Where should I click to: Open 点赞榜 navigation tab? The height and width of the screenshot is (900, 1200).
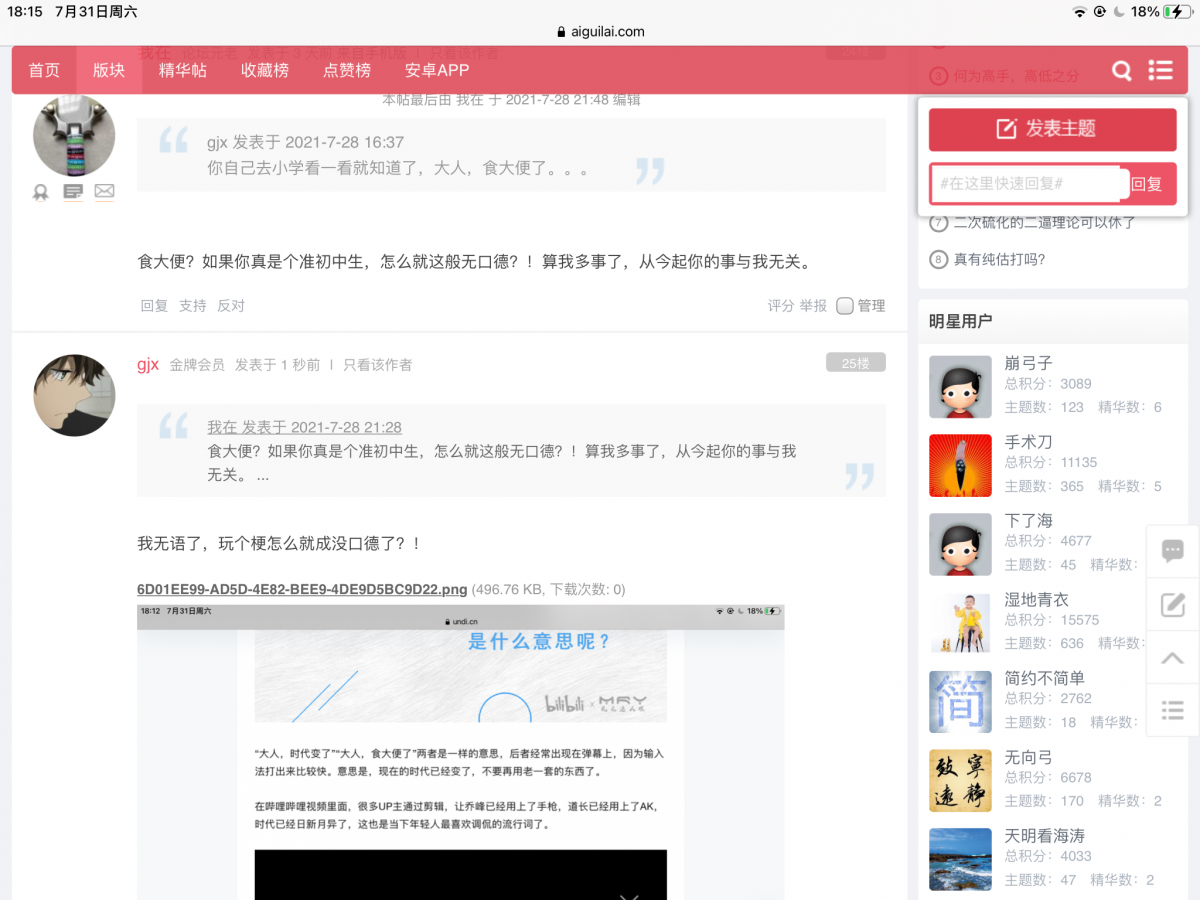tap(347, 70)
